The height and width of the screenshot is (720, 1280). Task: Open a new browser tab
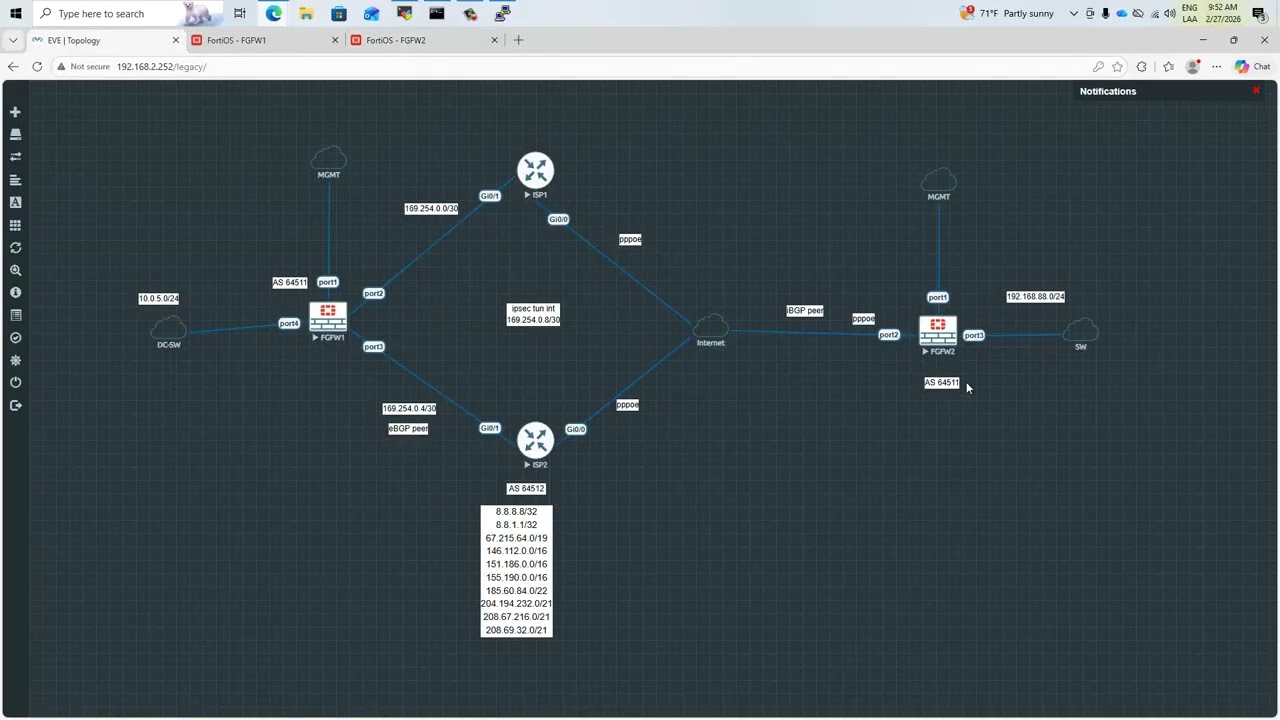point(518,40)
